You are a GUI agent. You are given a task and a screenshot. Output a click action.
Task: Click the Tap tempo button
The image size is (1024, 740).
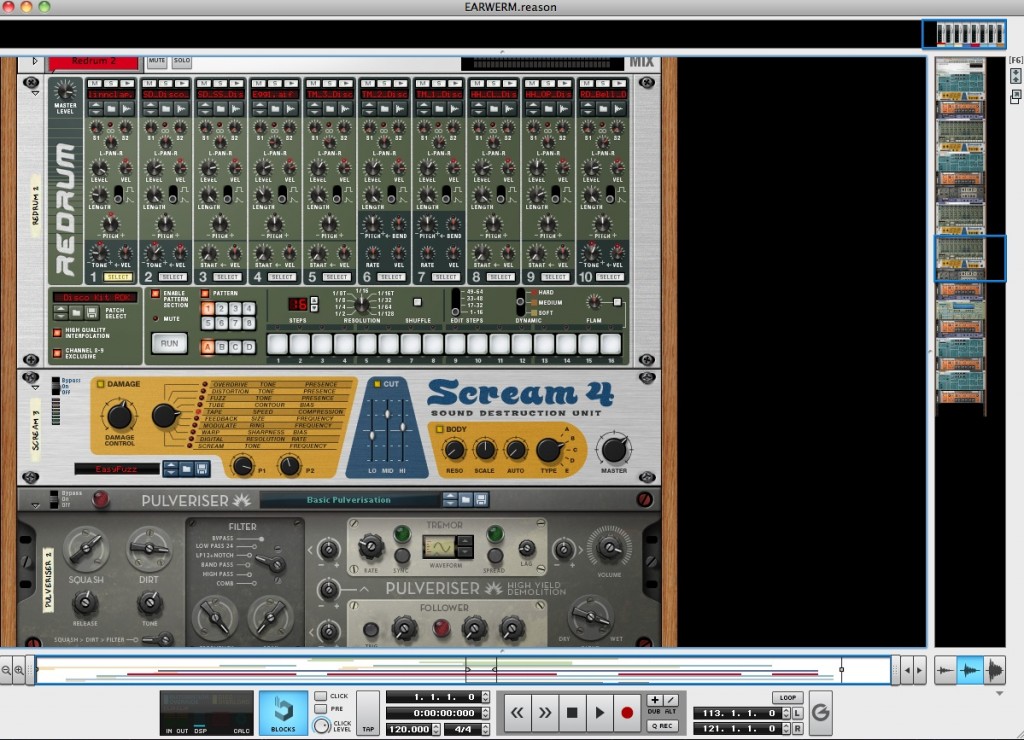[368, 713]
